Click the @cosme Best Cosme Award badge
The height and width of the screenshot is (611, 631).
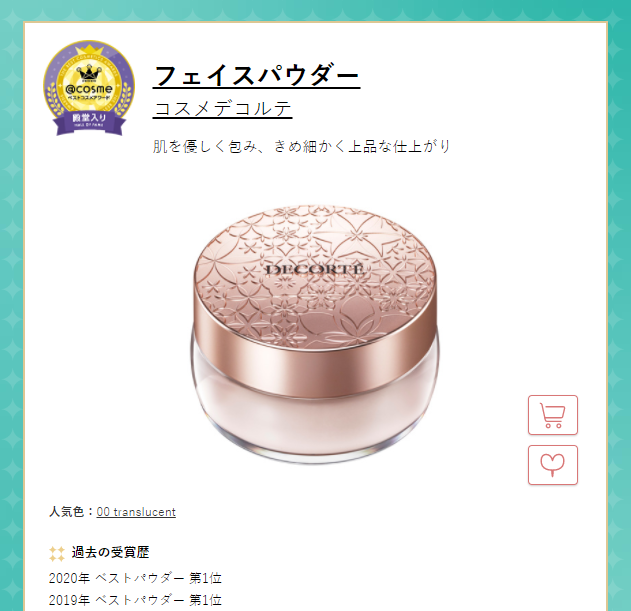click(x=89, y=87)
